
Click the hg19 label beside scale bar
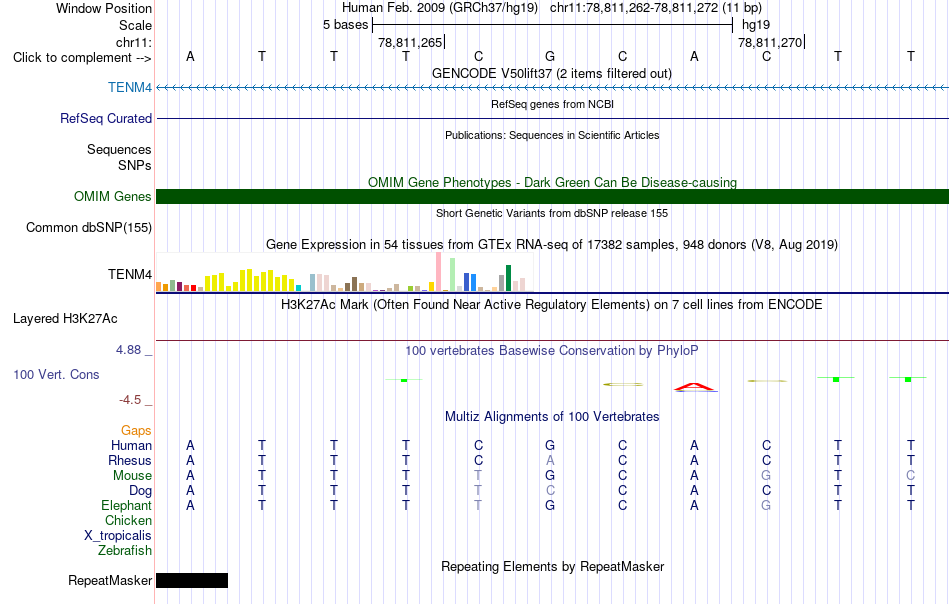click(756, 25)
